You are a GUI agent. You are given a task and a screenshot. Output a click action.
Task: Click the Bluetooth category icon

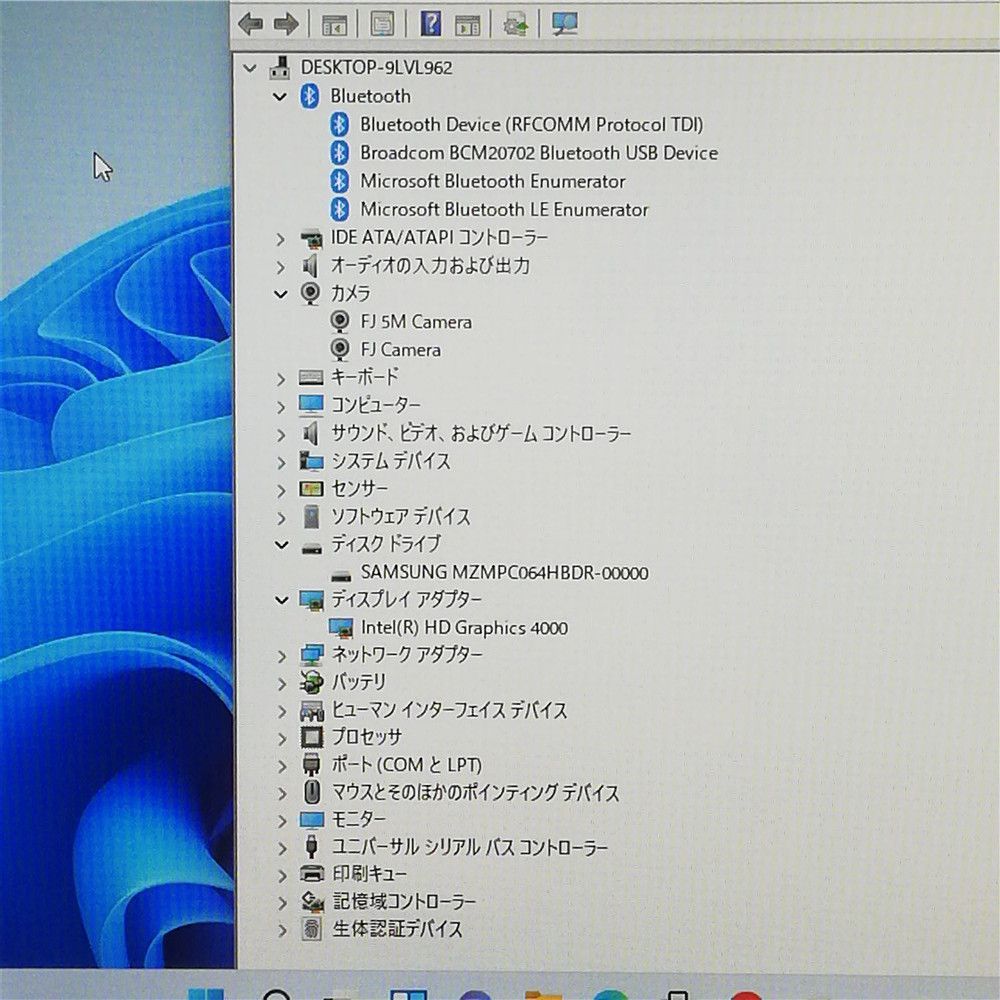tap(310, 96)
